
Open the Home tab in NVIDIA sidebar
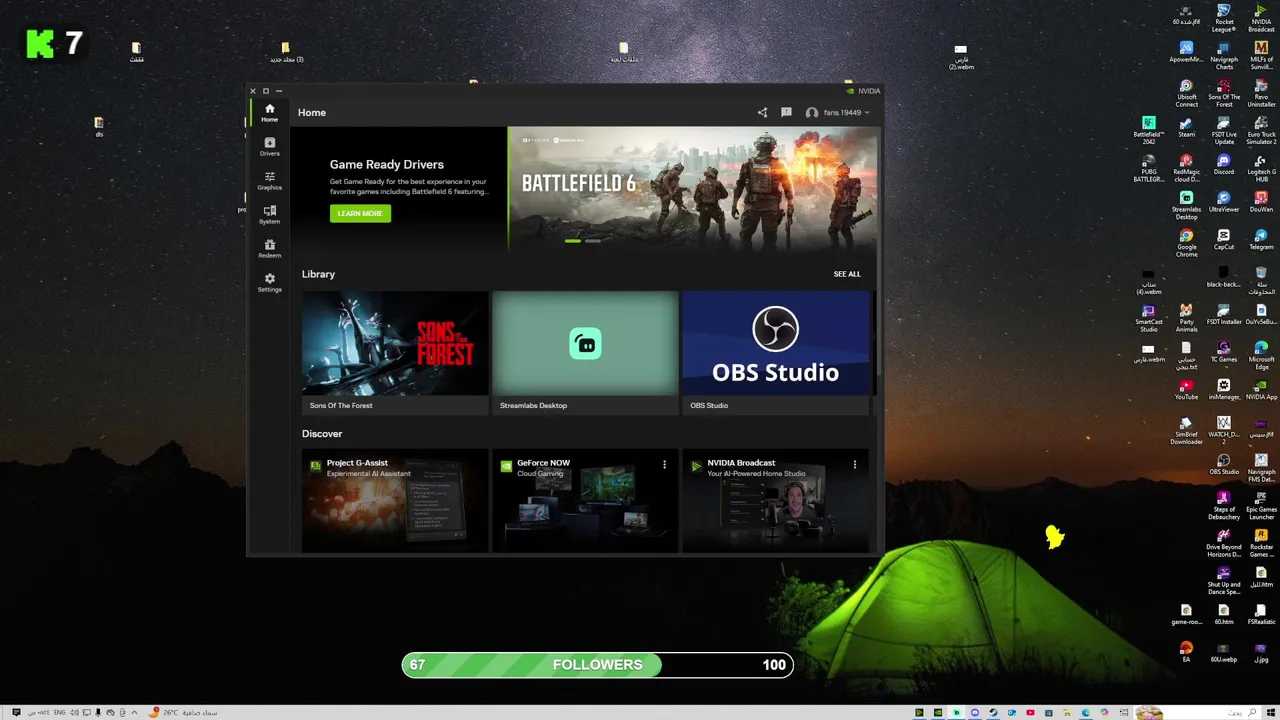(x=269, y=113)
